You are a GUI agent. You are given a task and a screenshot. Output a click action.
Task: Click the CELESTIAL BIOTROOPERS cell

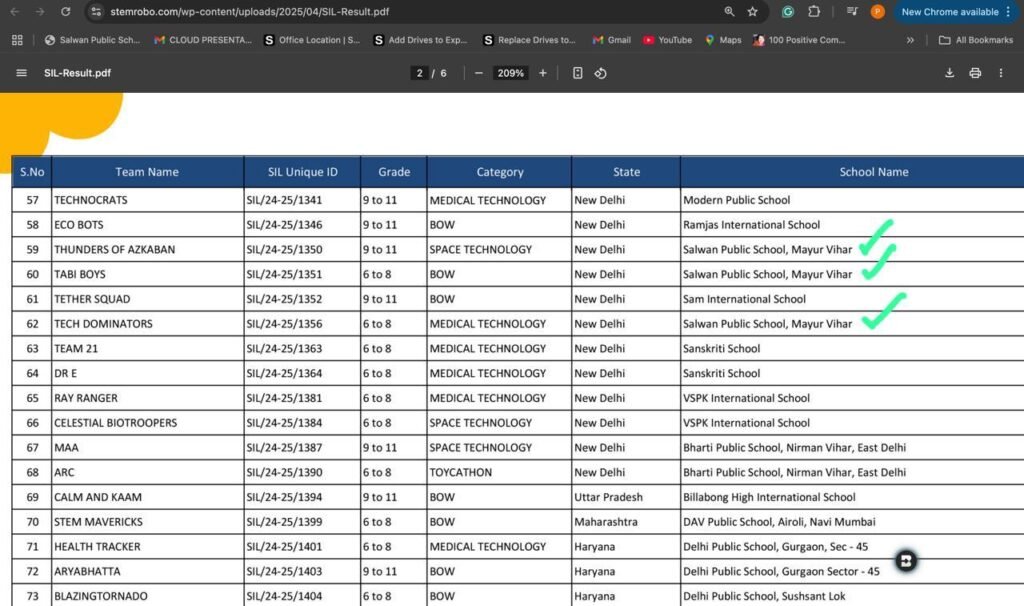(x=148, y=423)
